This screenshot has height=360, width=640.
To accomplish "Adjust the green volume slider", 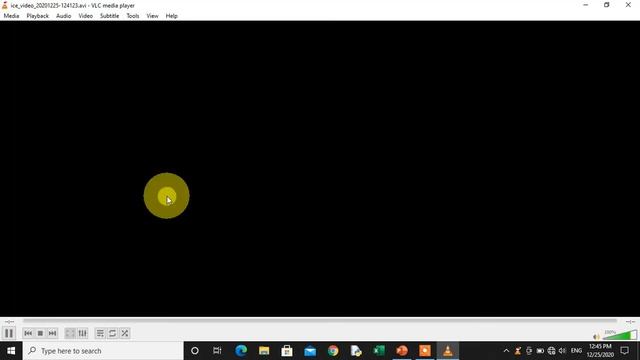I will tap(620, 335).
